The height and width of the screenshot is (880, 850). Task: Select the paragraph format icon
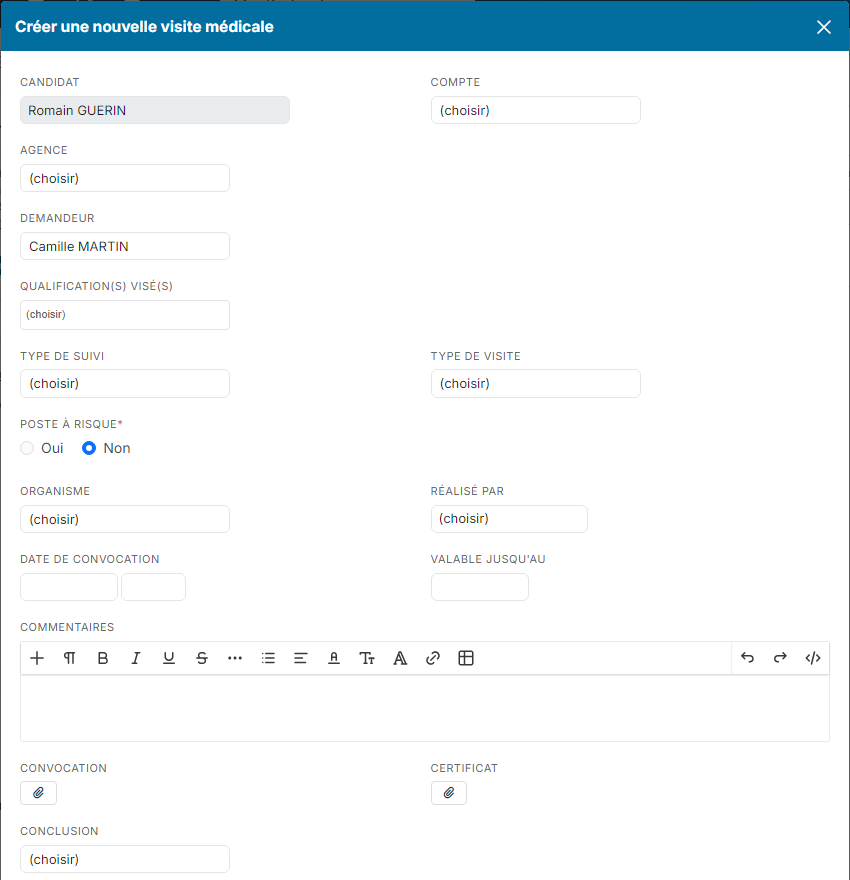pyautogui.click(x=70, y=658)
